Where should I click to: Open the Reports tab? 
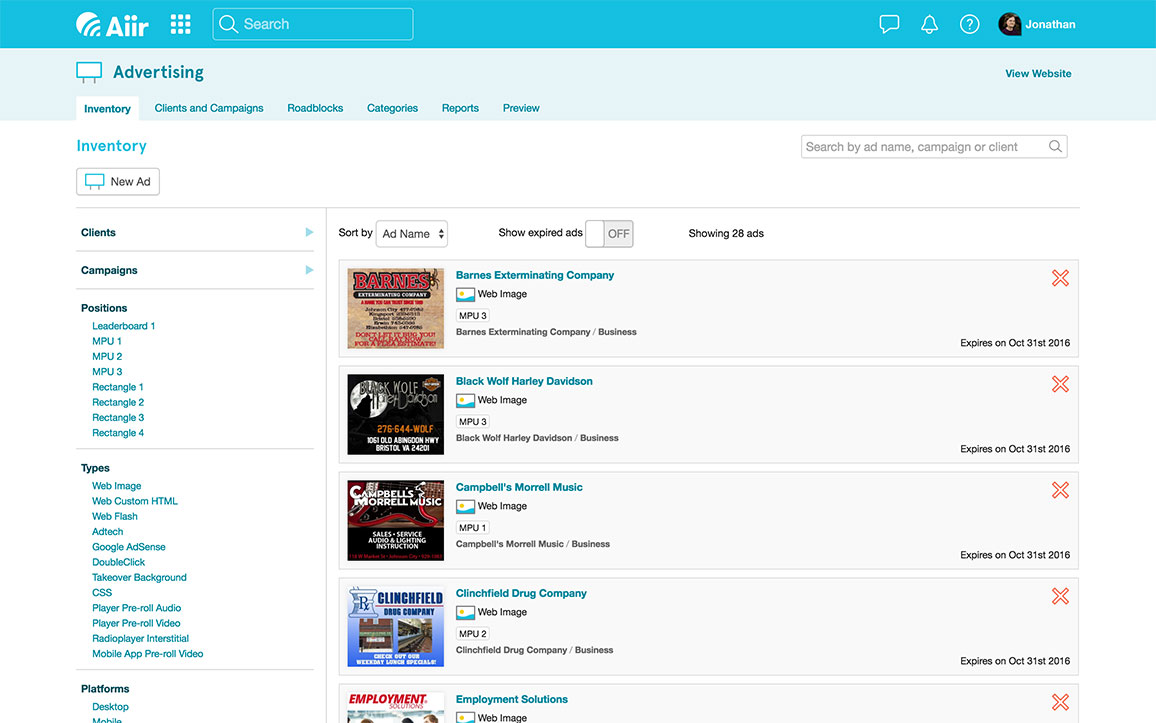click(460, 108)
